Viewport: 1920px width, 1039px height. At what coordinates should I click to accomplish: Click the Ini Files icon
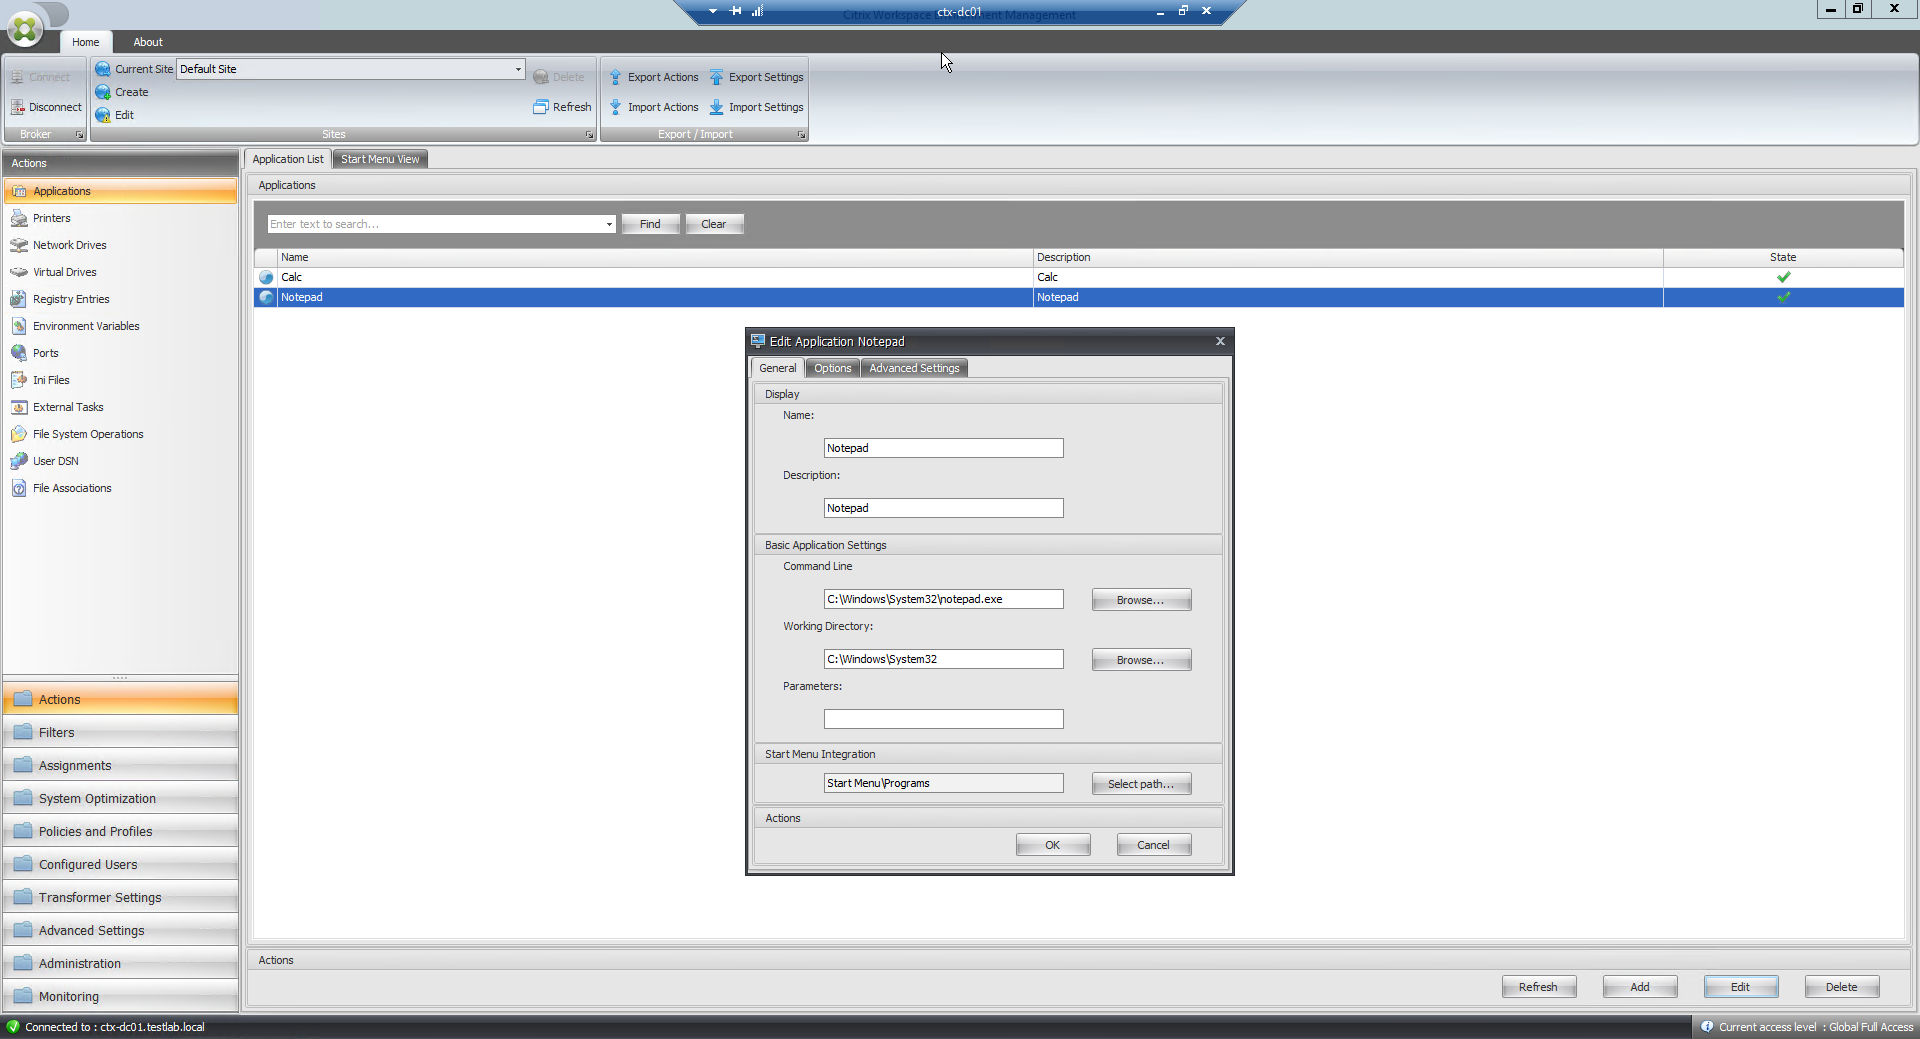[19, 380]
